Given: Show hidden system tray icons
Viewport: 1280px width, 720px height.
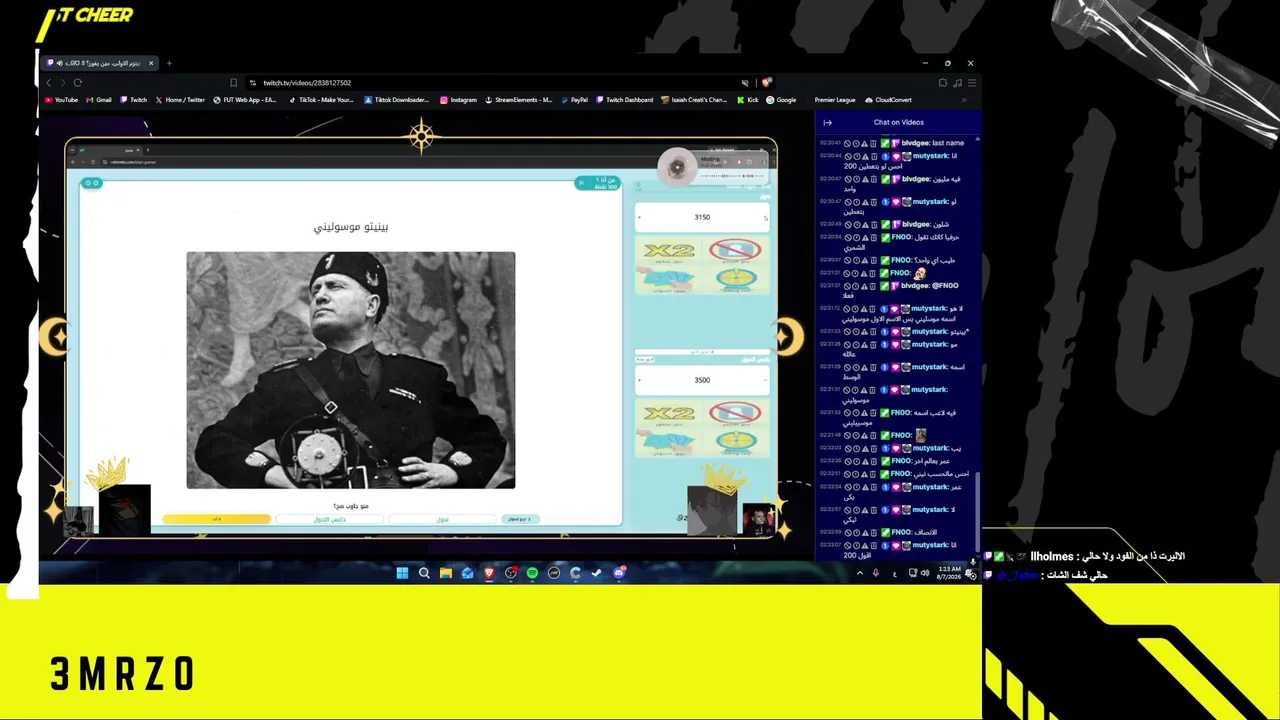Looking at the screenshot, I should 860,573.
